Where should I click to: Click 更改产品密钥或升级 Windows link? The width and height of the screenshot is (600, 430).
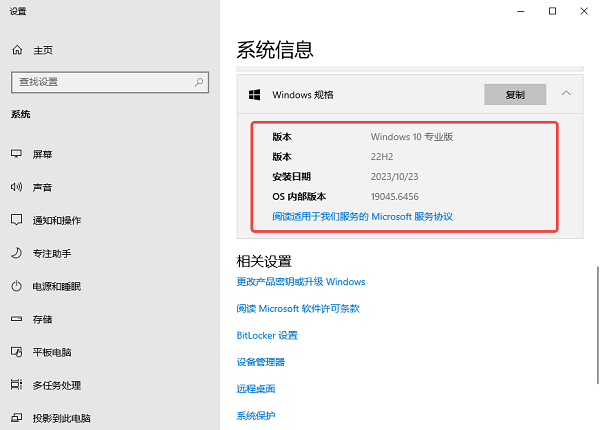[x=301, y=282]
